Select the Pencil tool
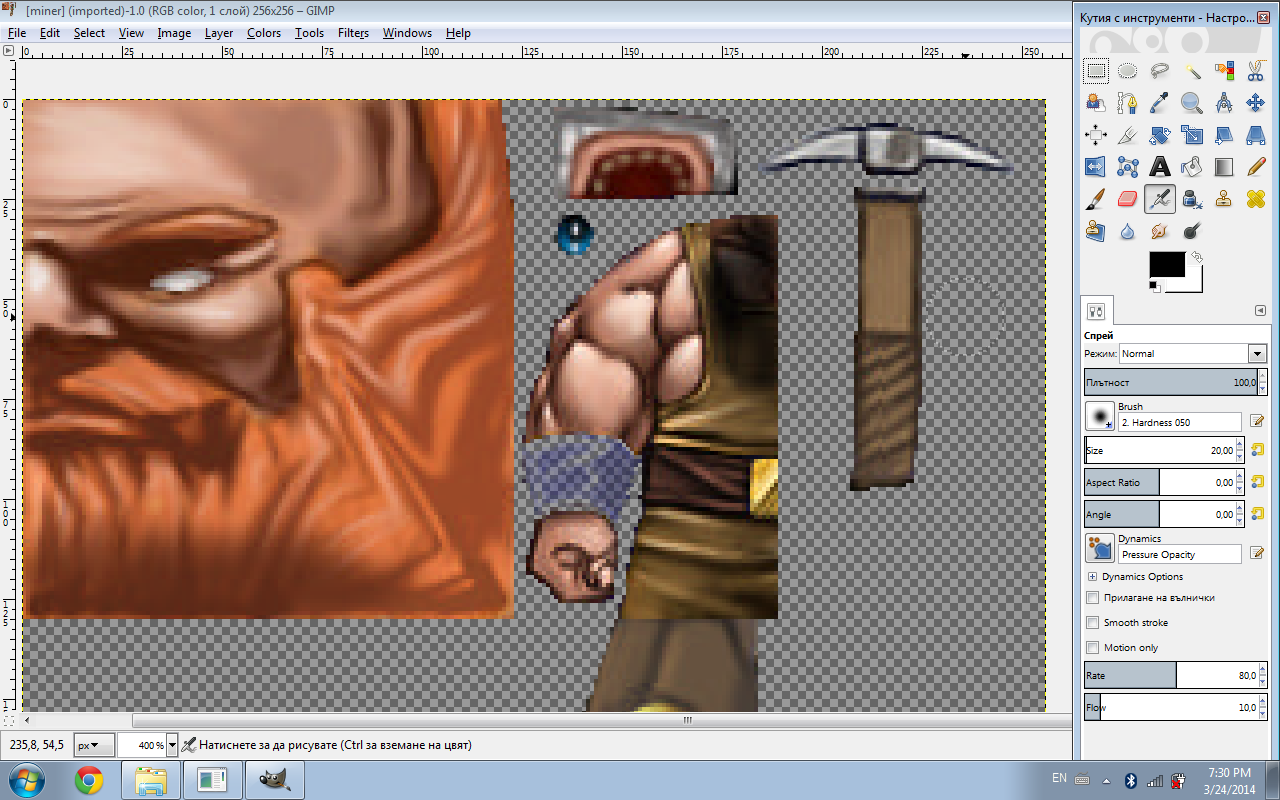The image size is (1280, 800). 1256,167
